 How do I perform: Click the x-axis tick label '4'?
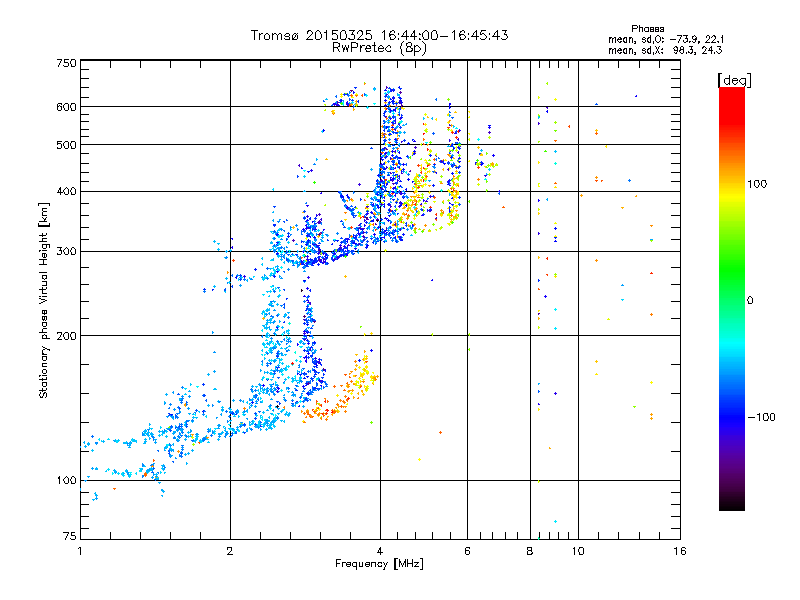(380, 551)
